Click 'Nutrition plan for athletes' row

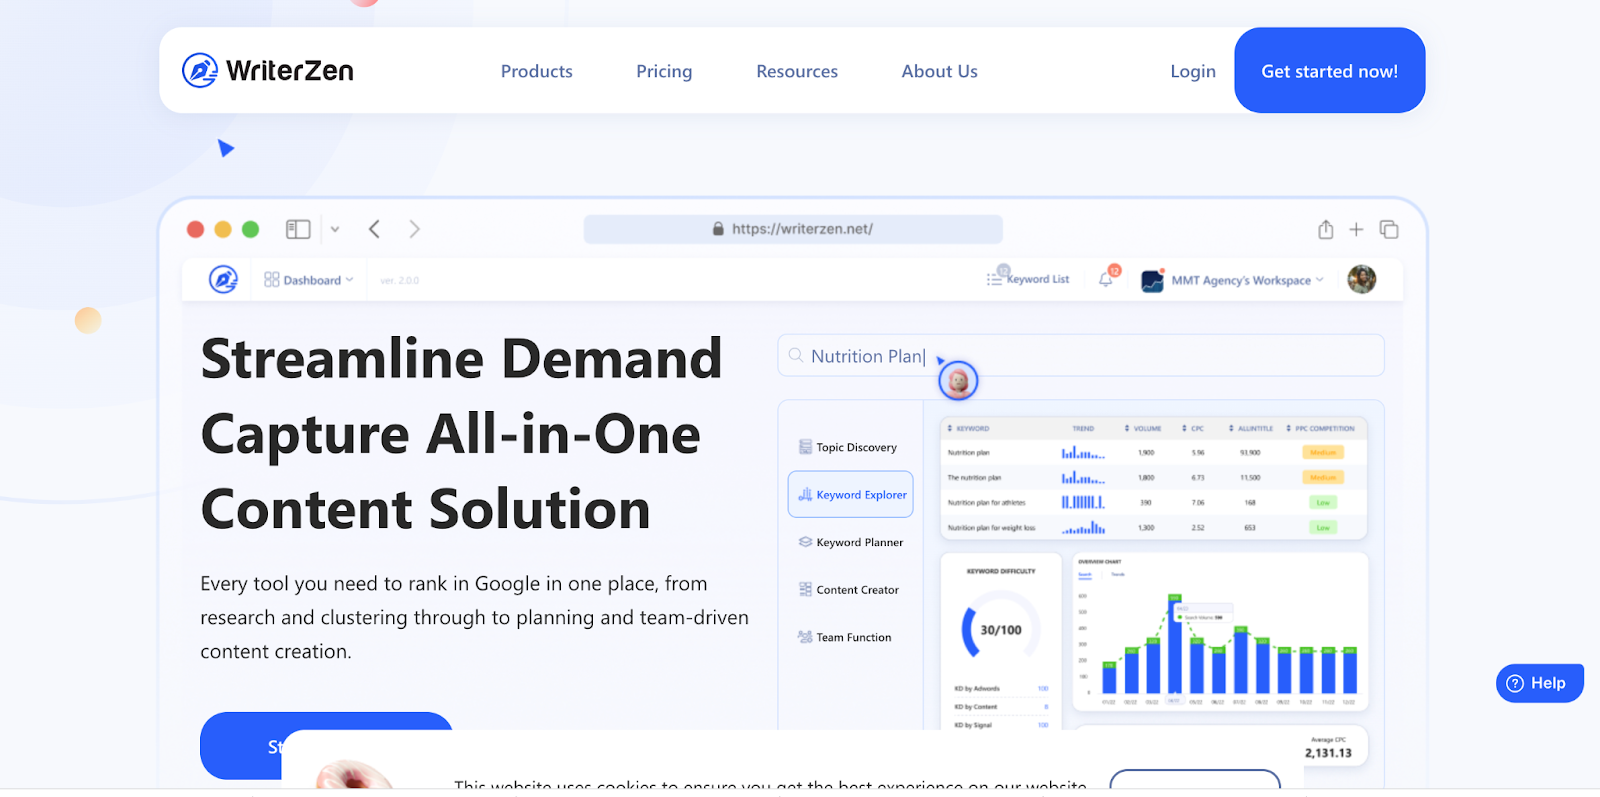tap(1153, 503)
